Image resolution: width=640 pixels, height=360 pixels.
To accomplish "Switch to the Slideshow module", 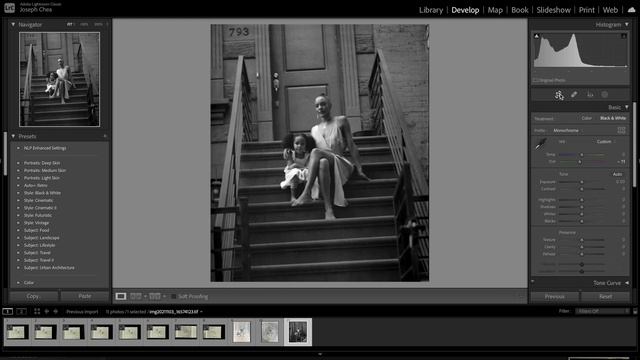I will (x=553, y=10).
